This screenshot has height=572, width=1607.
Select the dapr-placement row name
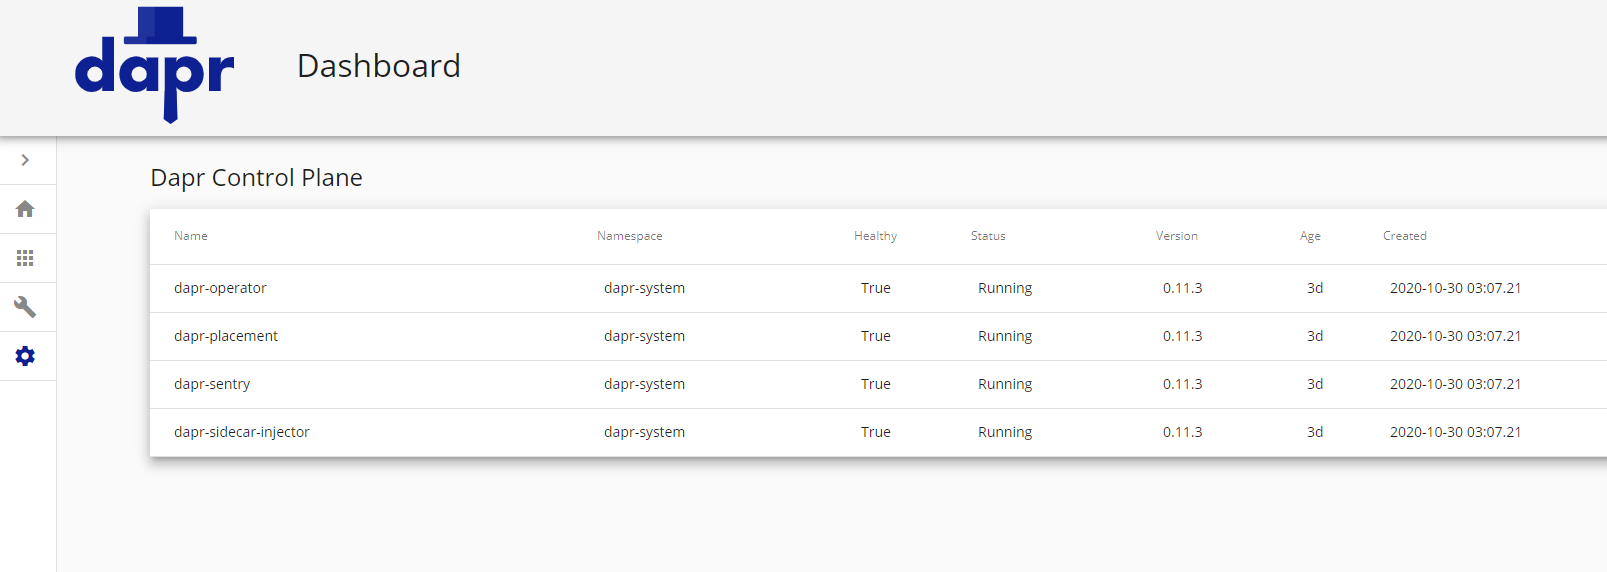pyautogui.click(x=226, y=336)
